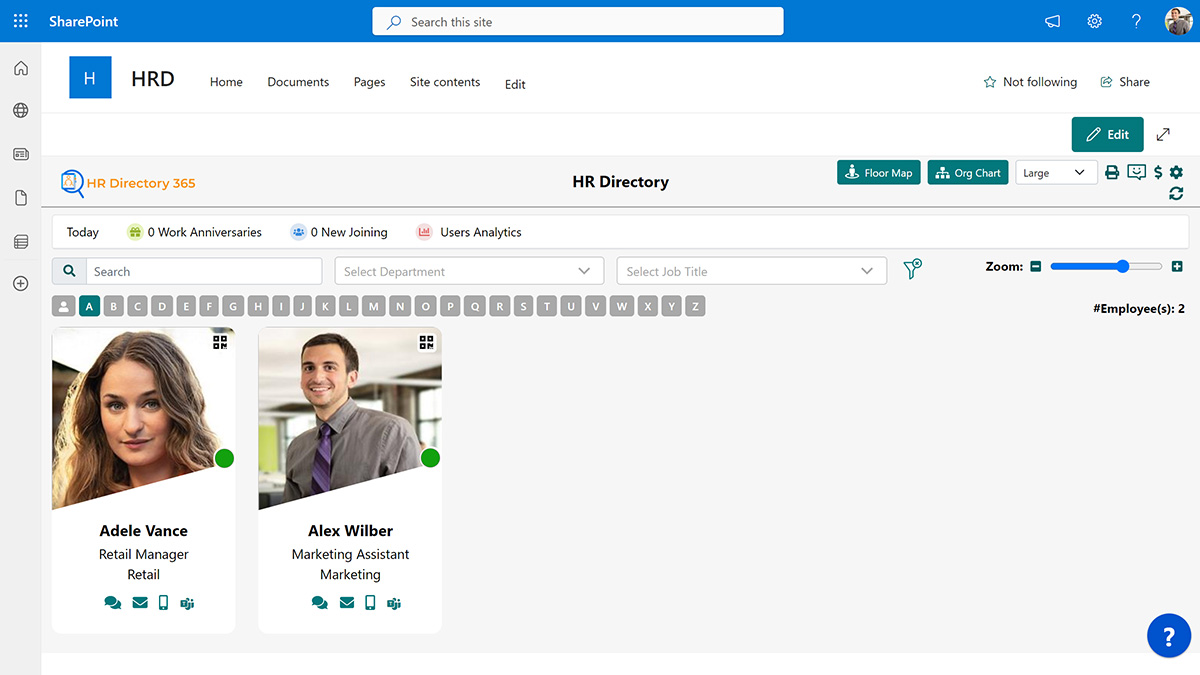Click email icon for Alex Wilber
The image size is (1200, 675).
pyautogui.click(x=347, y=603)
